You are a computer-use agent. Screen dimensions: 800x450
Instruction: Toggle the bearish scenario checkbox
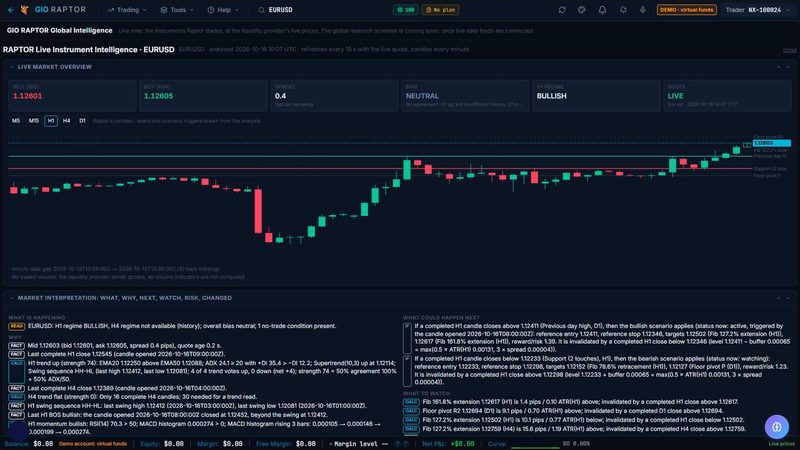407,370
